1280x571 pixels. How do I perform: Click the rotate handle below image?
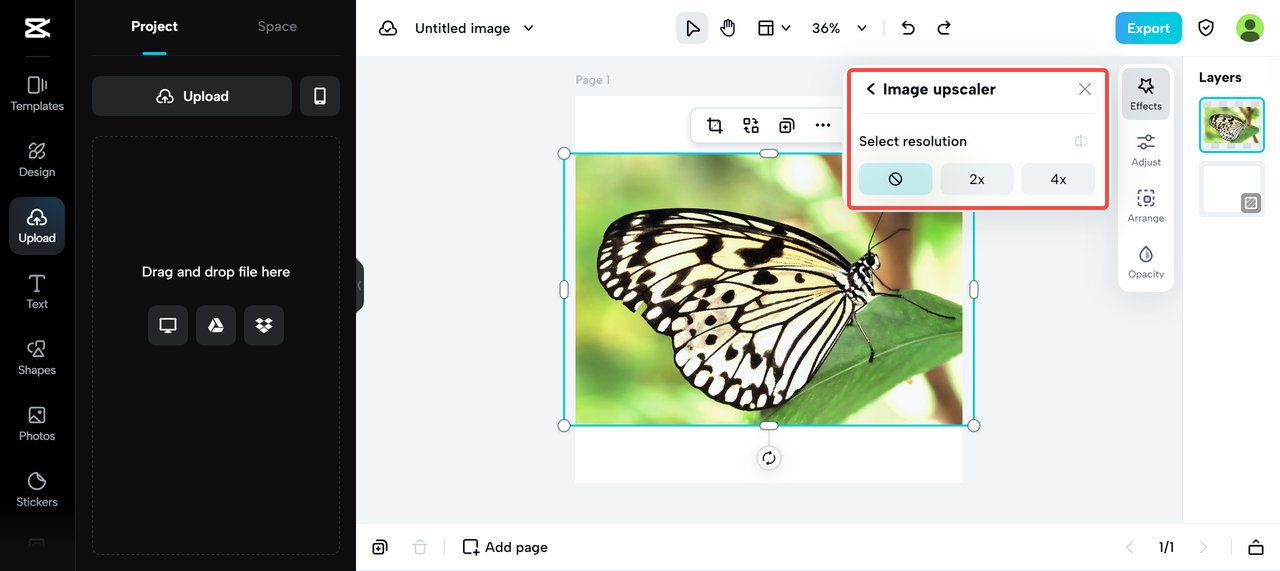tap(768, 458)
